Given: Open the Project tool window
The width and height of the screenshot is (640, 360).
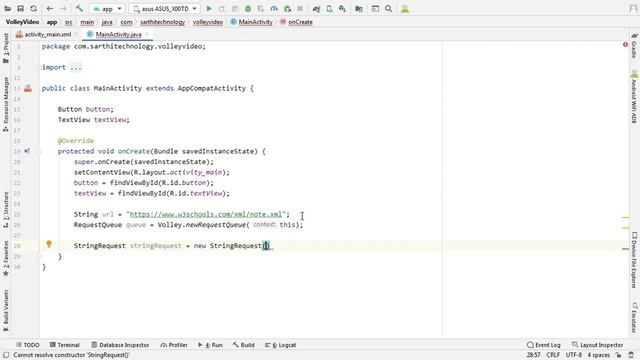Looking at the screenshot, I should [x=6, y=48].
